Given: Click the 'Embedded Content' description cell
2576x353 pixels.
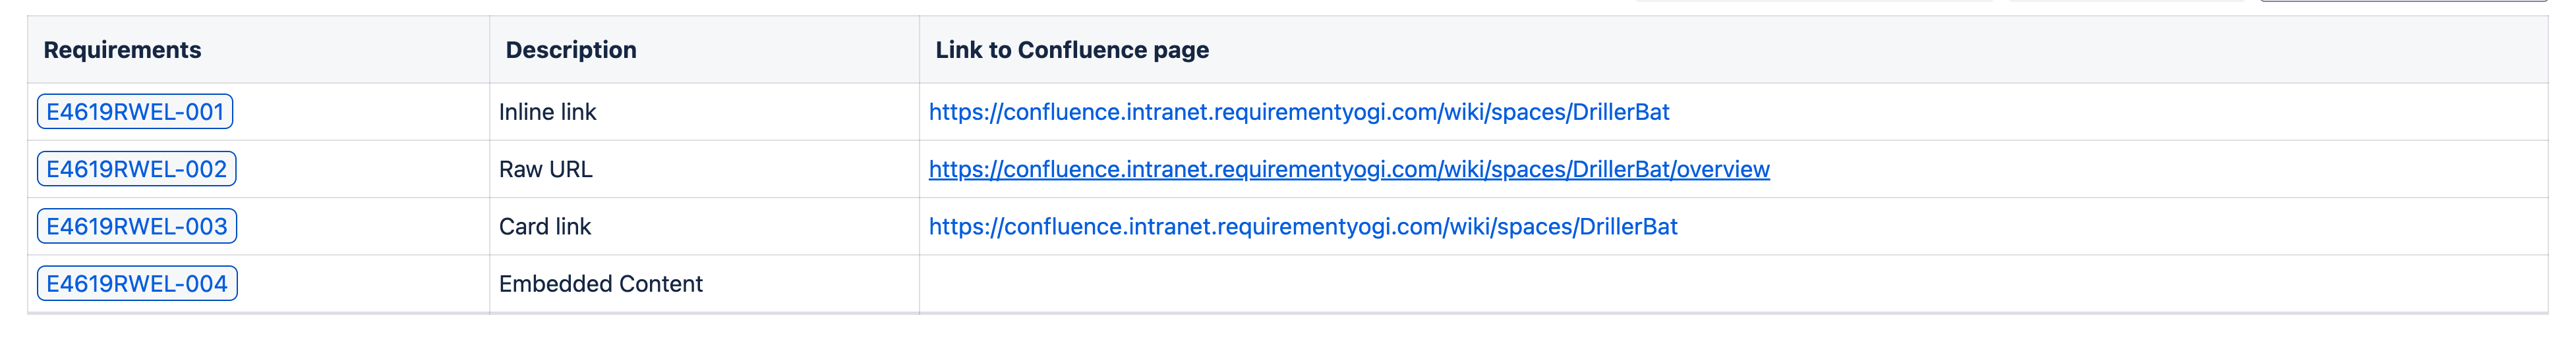Looking at the screenshot, I should 600,284.
